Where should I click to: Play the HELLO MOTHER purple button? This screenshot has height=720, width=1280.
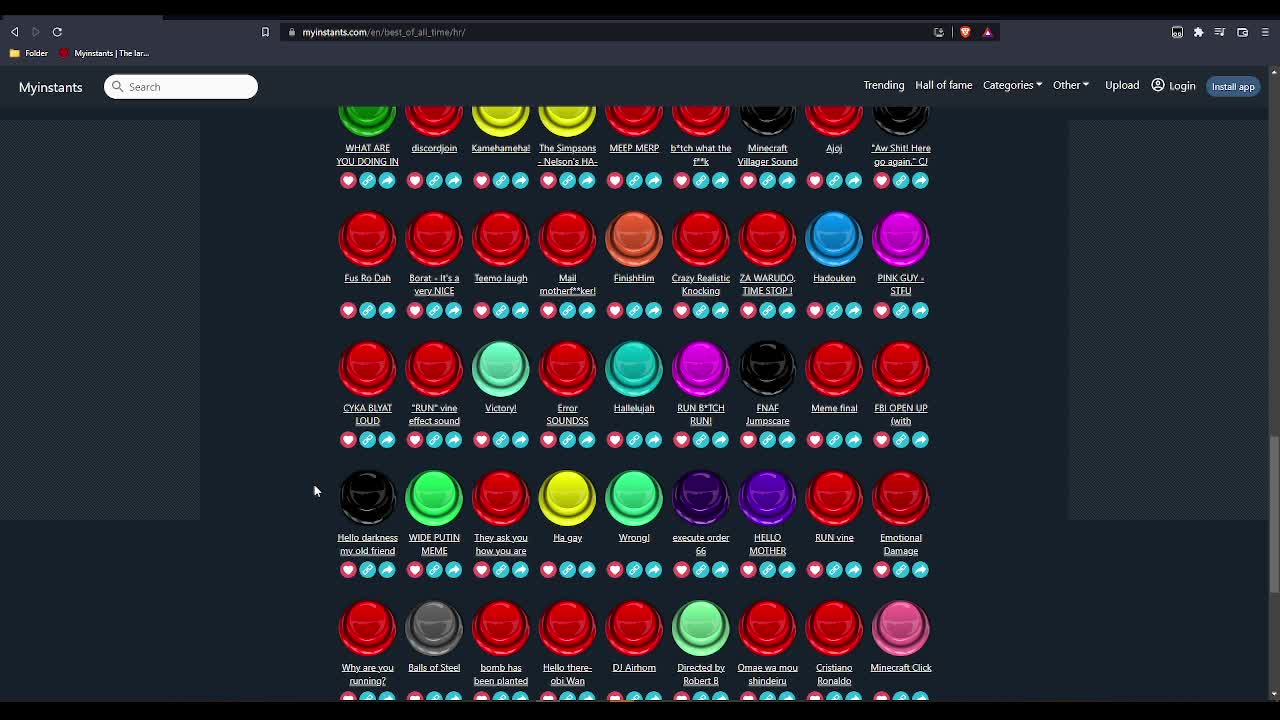pos(767,499)
